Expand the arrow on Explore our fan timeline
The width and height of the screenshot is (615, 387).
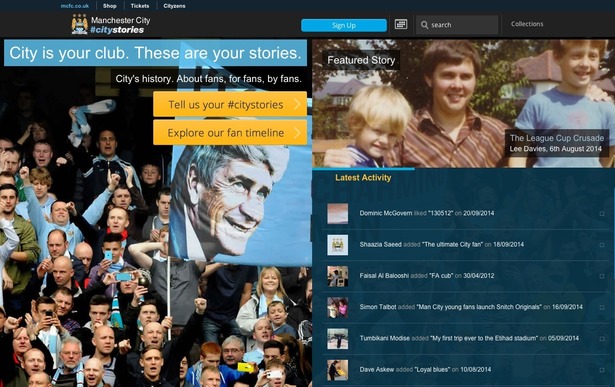[x=297, y=133]
